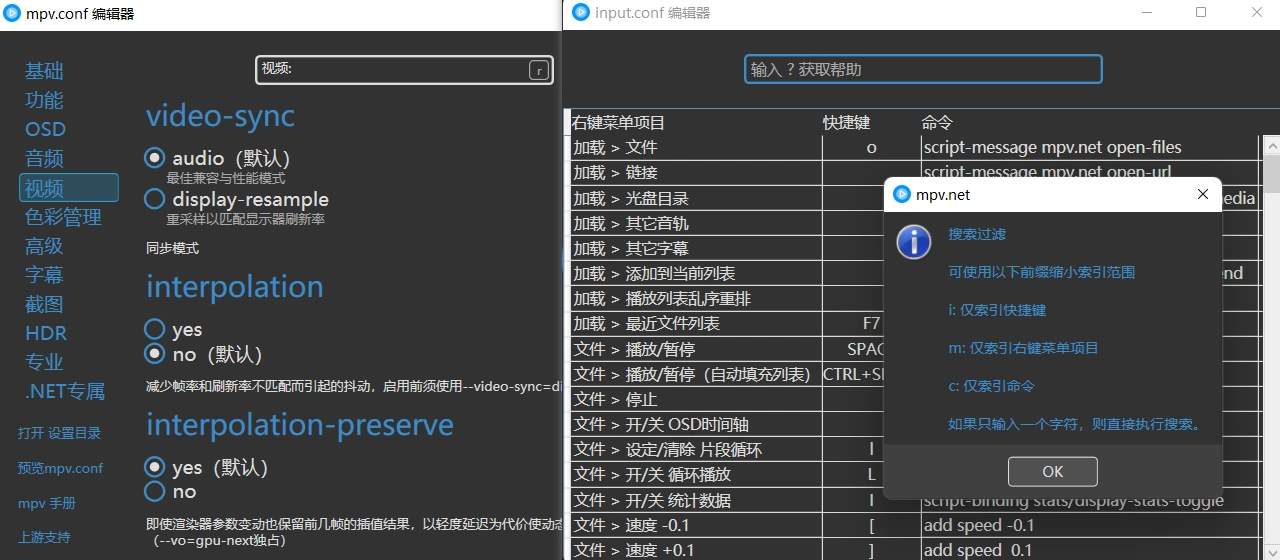1280x560 pixels.
Task: Click the 快捷键 column header
Action: click(x=846, y=122)
